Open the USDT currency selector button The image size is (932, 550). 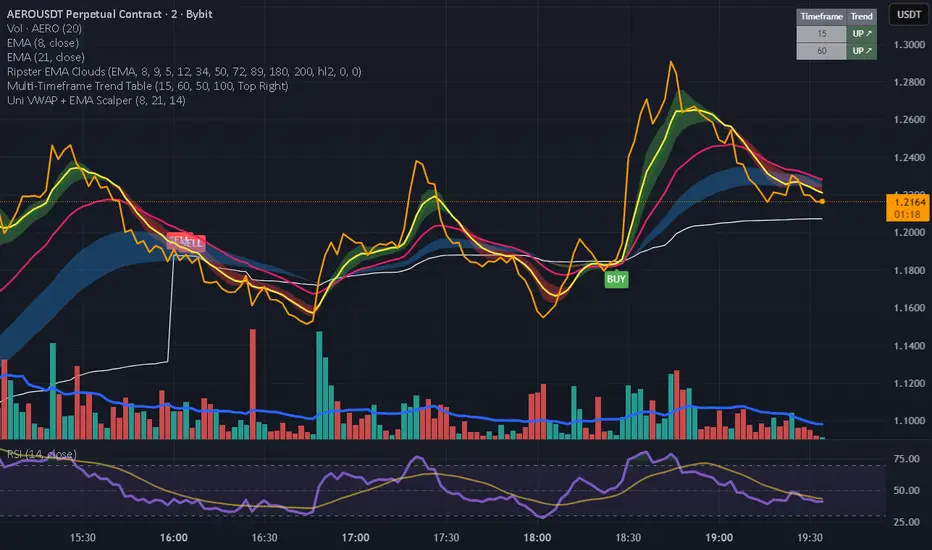[909, 15]
